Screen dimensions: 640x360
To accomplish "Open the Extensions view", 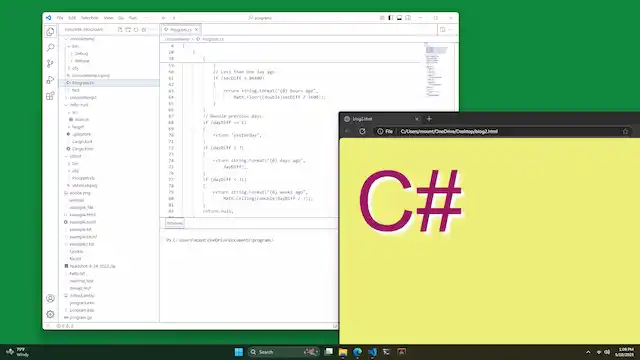I will tap(50, 96).
